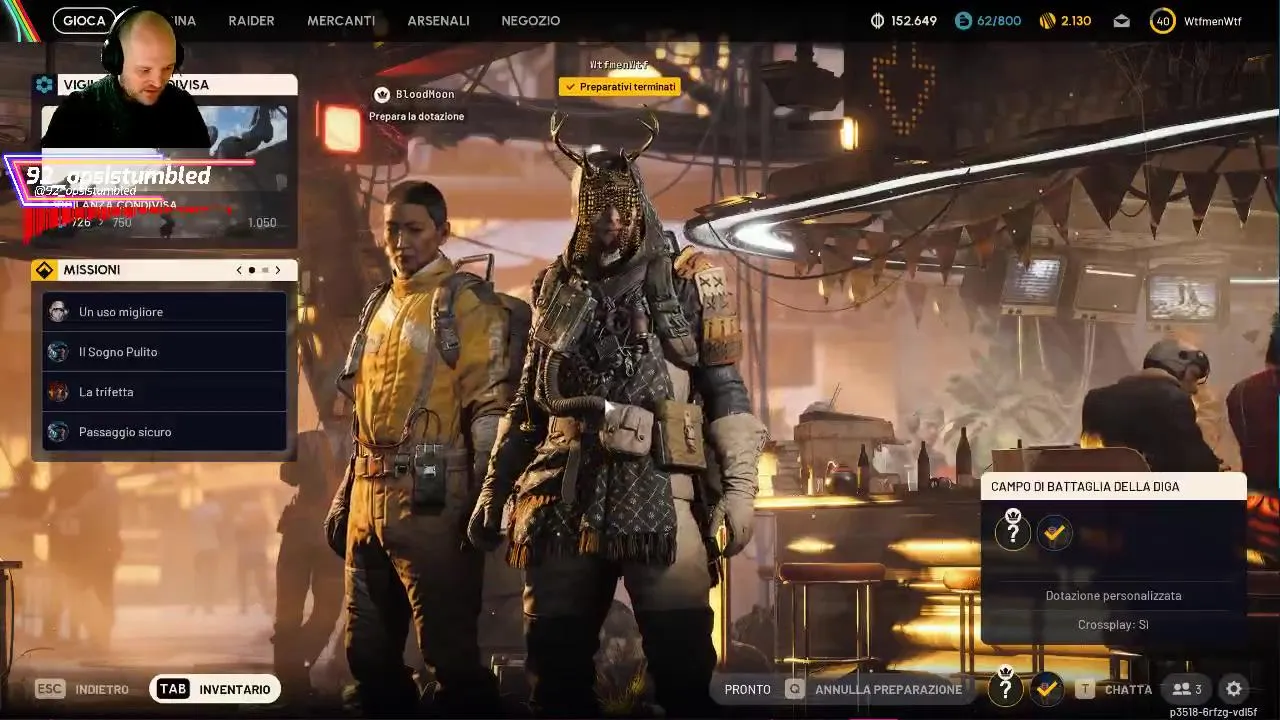Click the Prepara la dotazione status text
Image resolution: width=1280 pixels, height=720 pixels.
[416, 117]
